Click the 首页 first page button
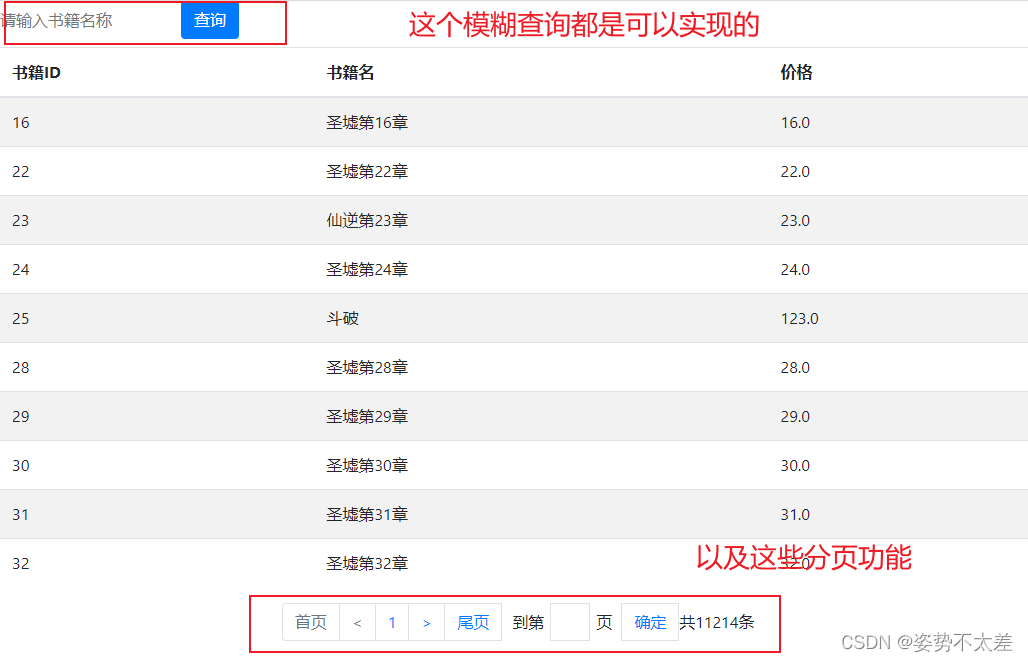This screenshot has width=1028, height=662. click(310, 622)
